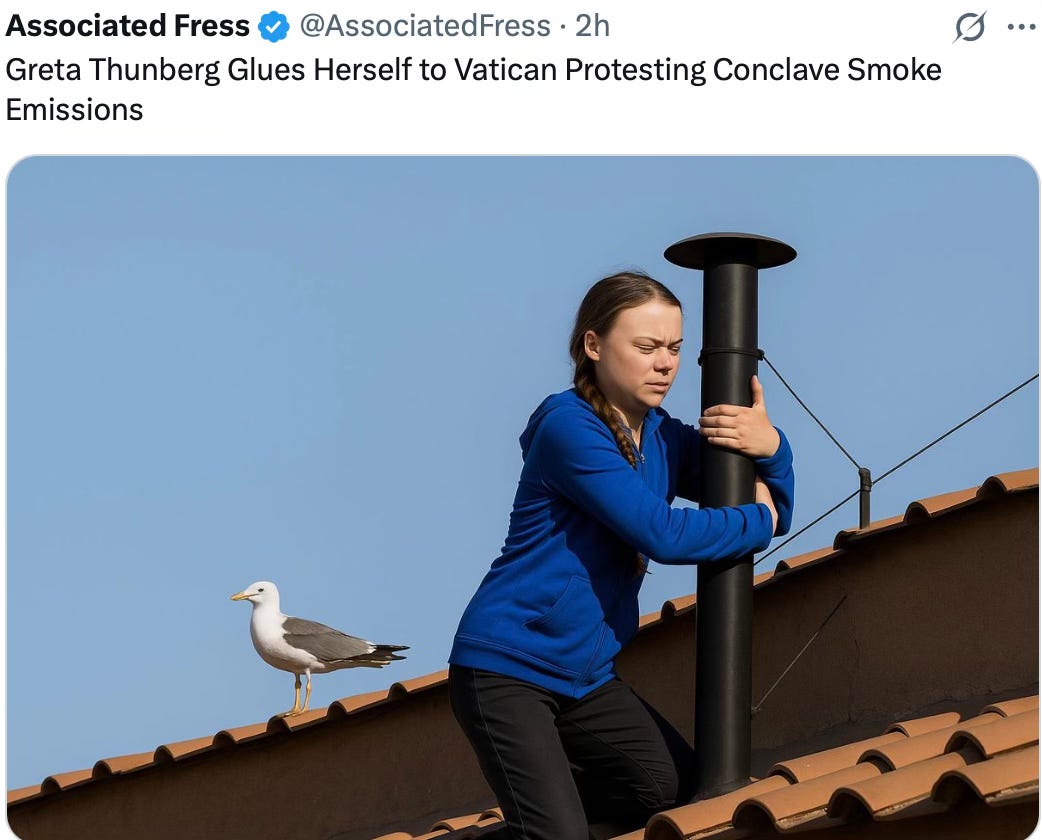Click the words "Conclave Smoke" in the tweet

pyautogui.click(x=827, y=70)
